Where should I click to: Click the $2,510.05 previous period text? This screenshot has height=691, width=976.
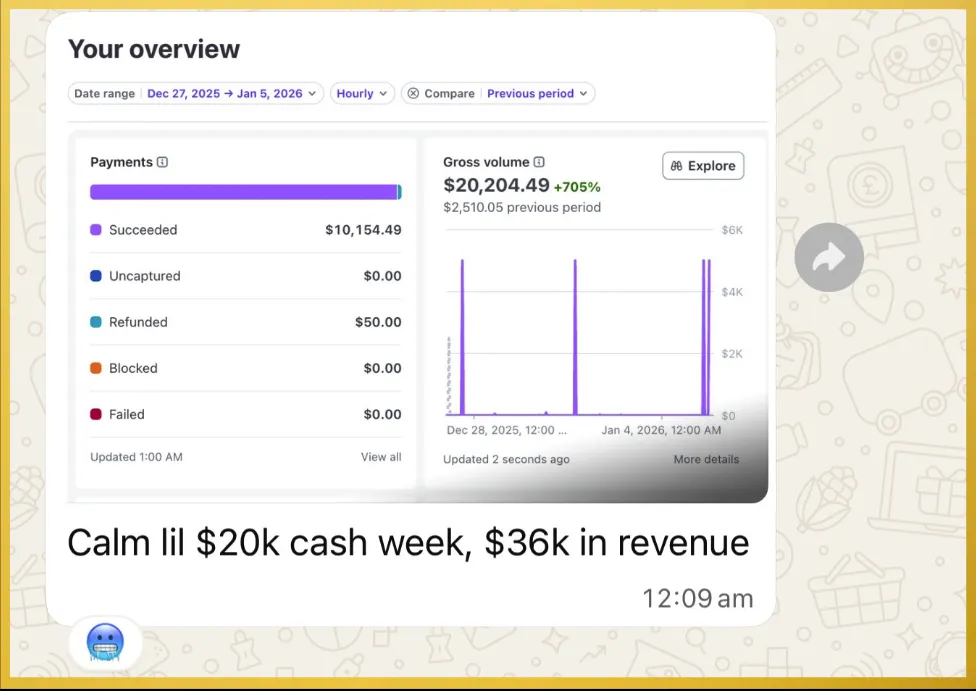coord(522,207)
